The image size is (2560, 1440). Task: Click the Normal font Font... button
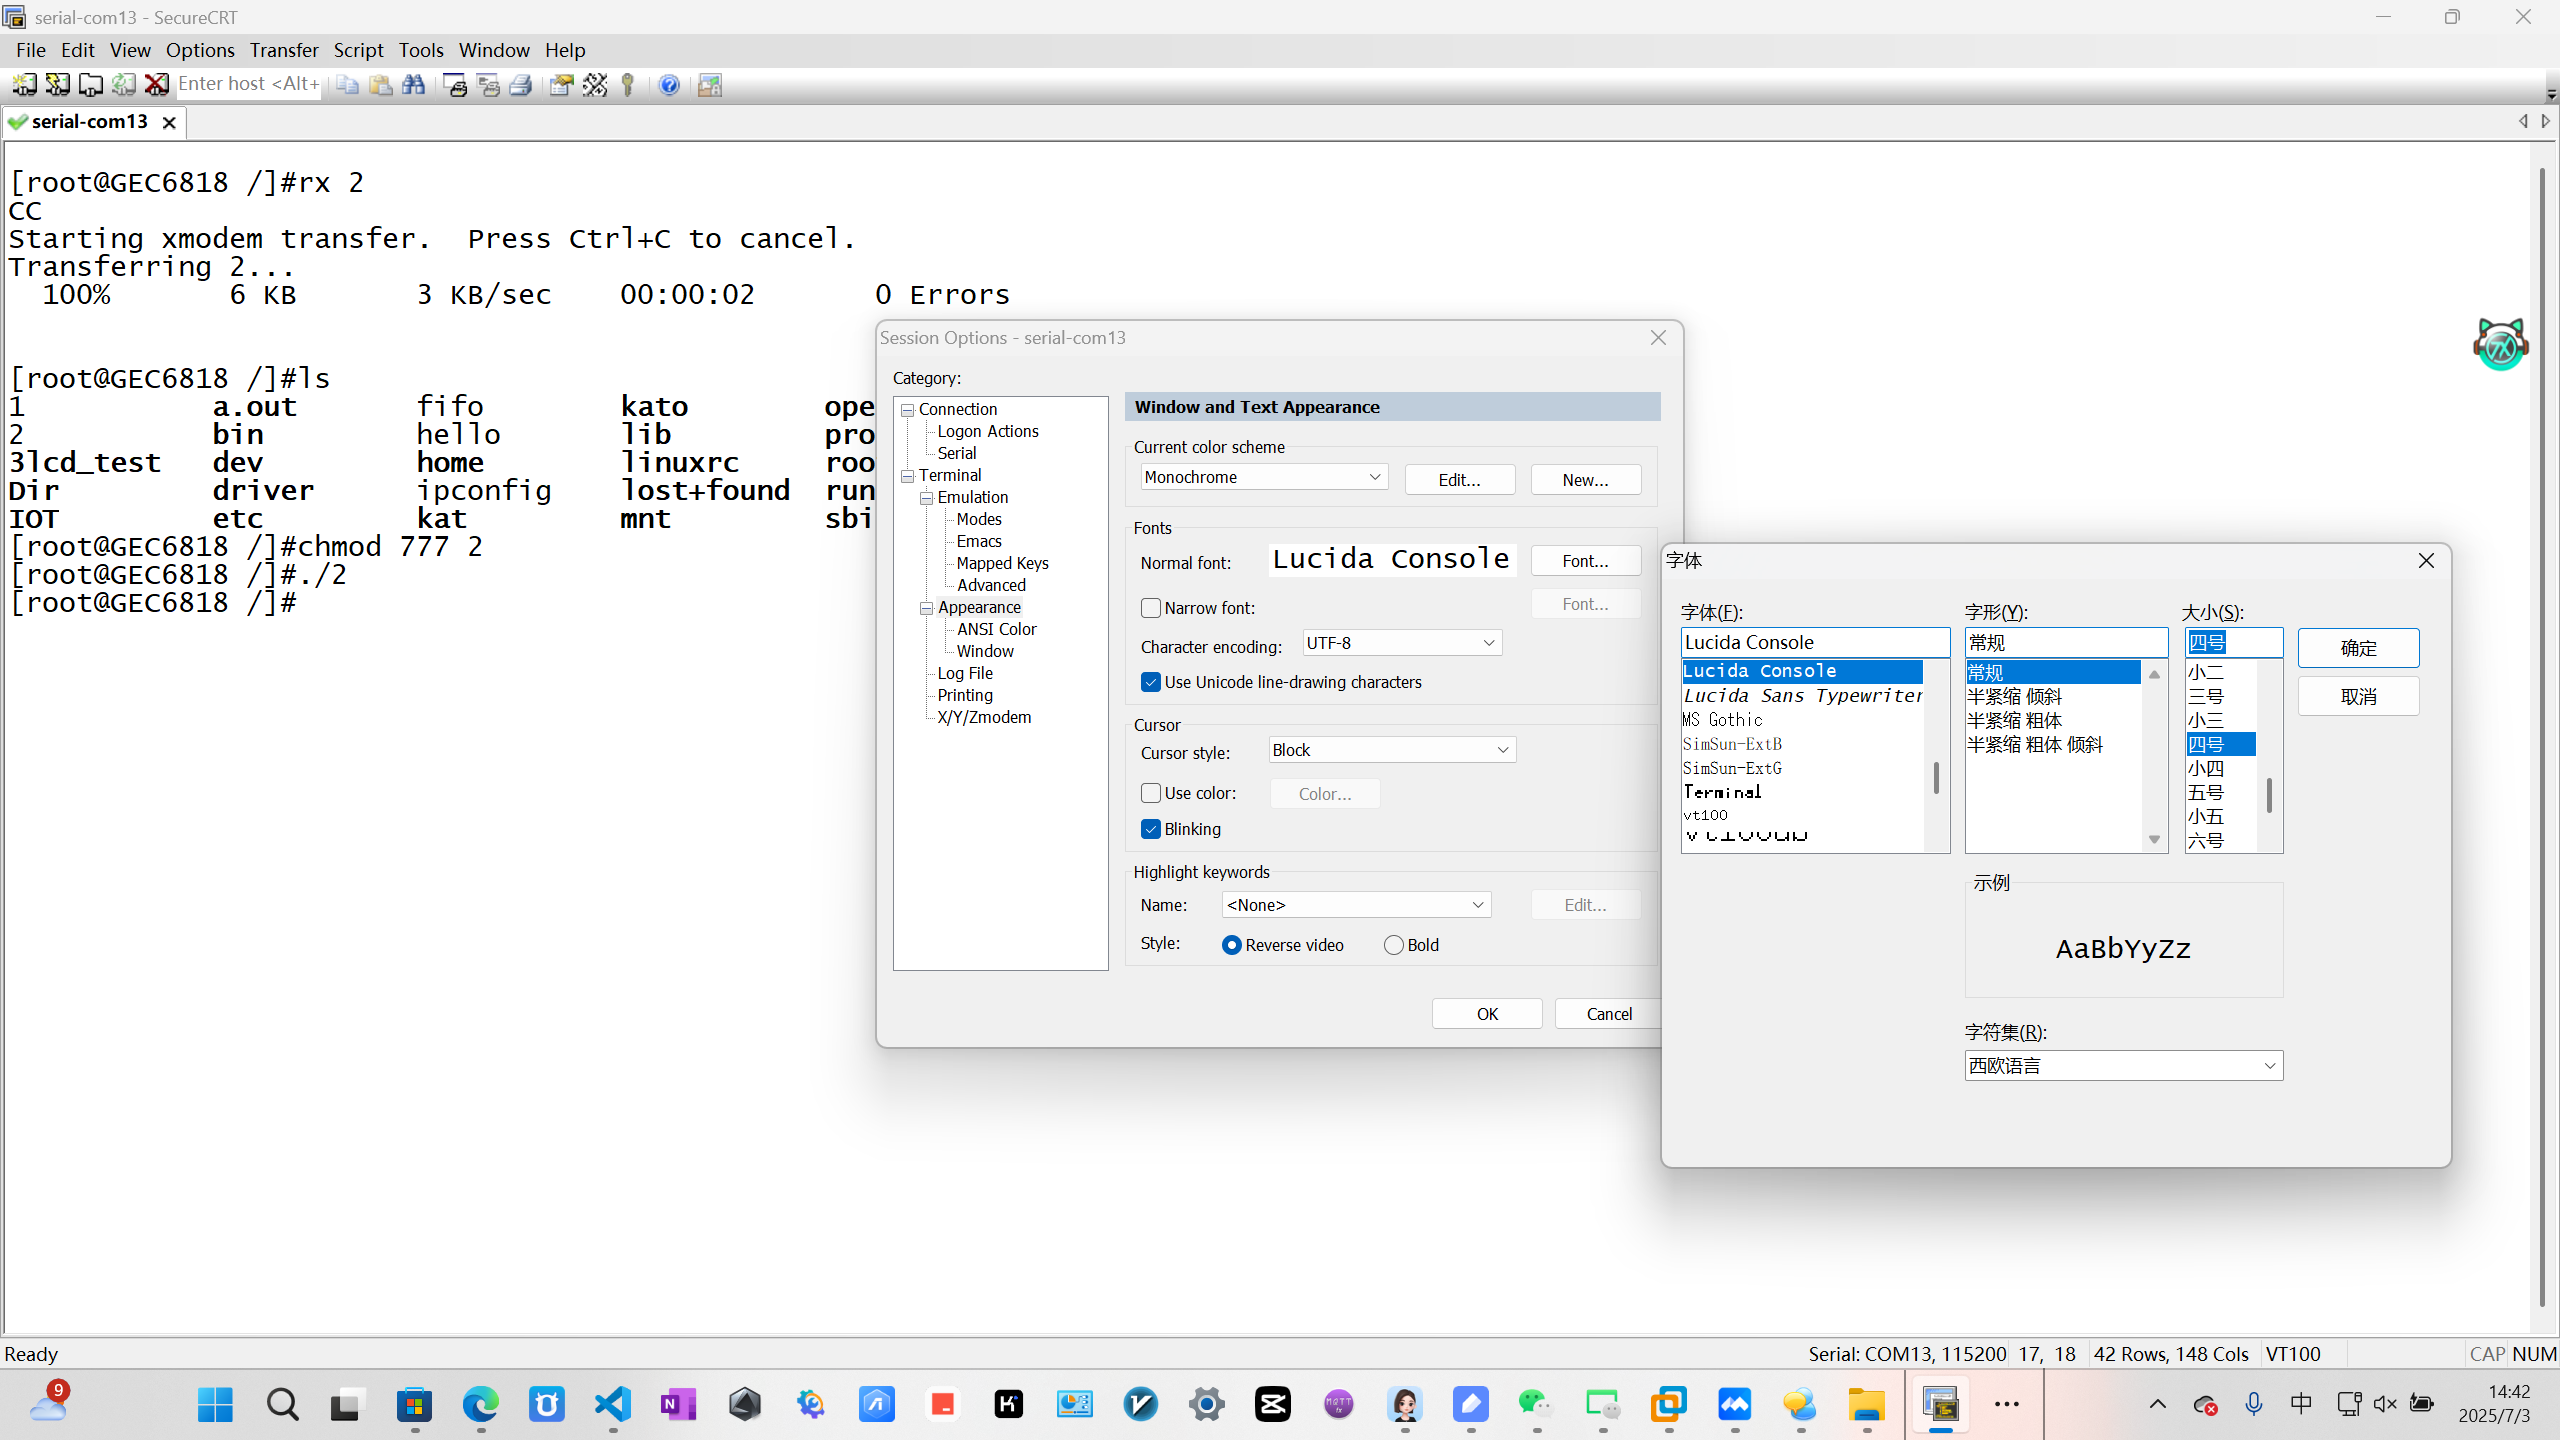1585,561
